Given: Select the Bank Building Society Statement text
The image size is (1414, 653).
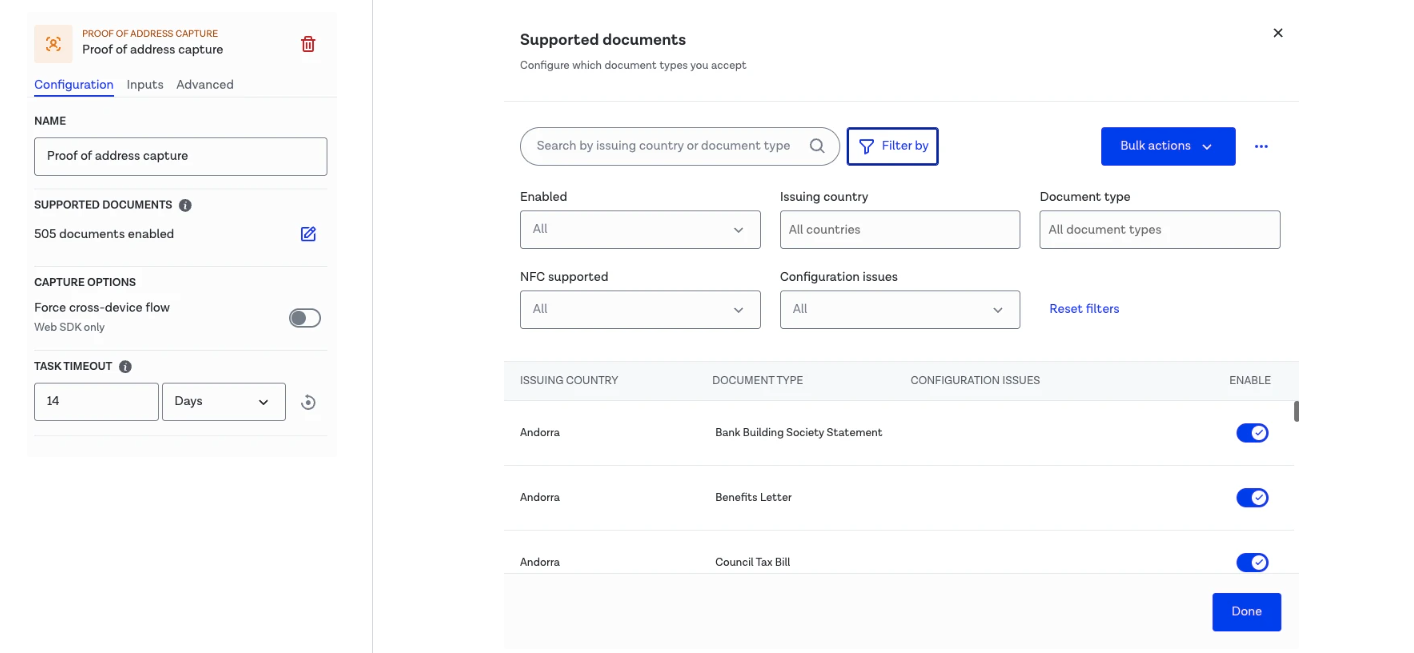Looking at the screenshot, I should [799, 433].
